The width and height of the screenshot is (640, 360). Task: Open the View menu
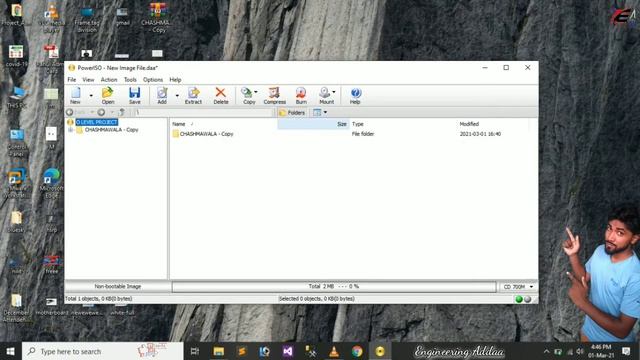[88, 80]
